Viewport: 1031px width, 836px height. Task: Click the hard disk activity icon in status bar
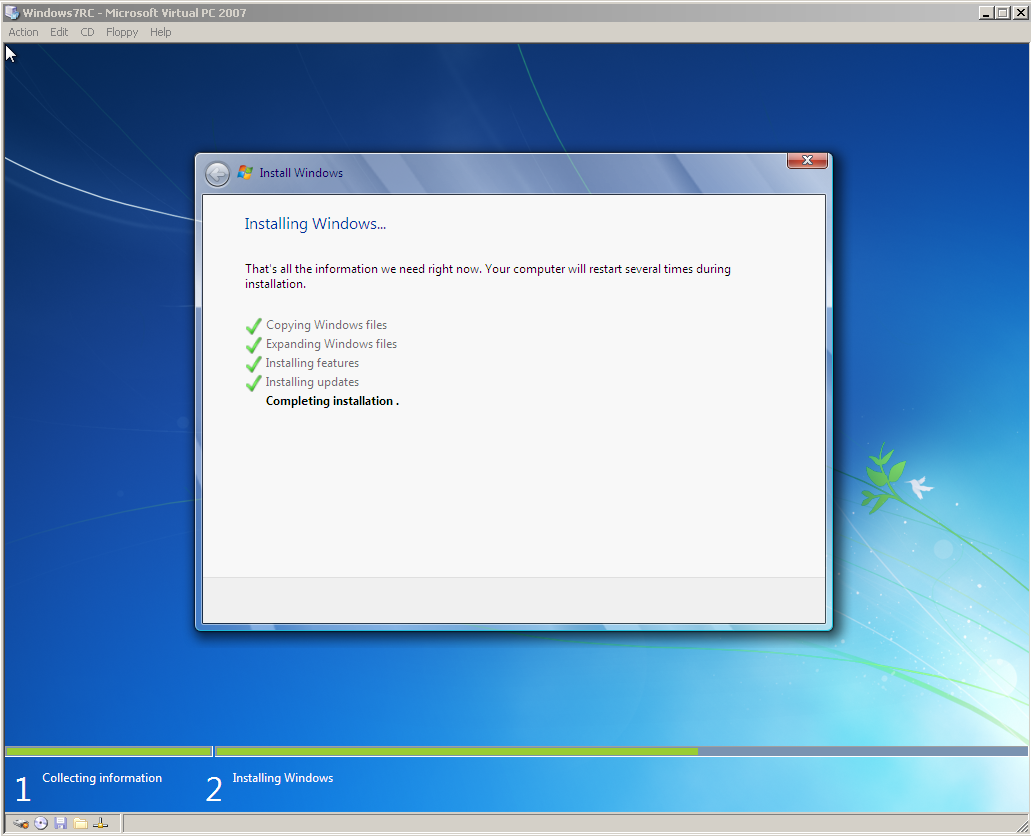pos(21,824)
